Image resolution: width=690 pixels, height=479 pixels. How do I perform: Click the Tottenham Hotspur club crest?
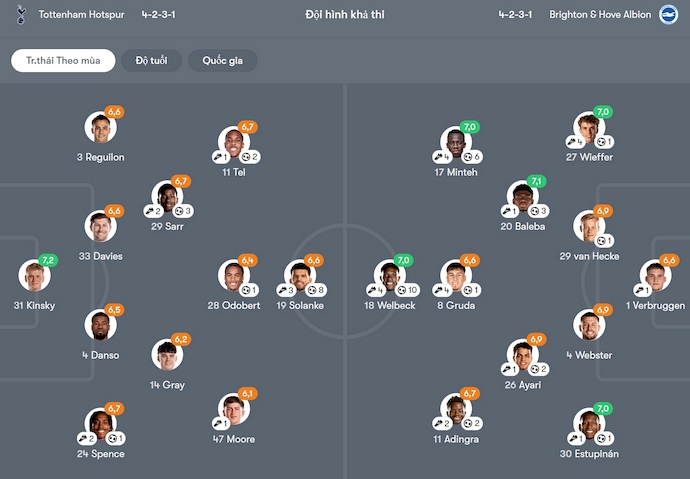[19, 15]
